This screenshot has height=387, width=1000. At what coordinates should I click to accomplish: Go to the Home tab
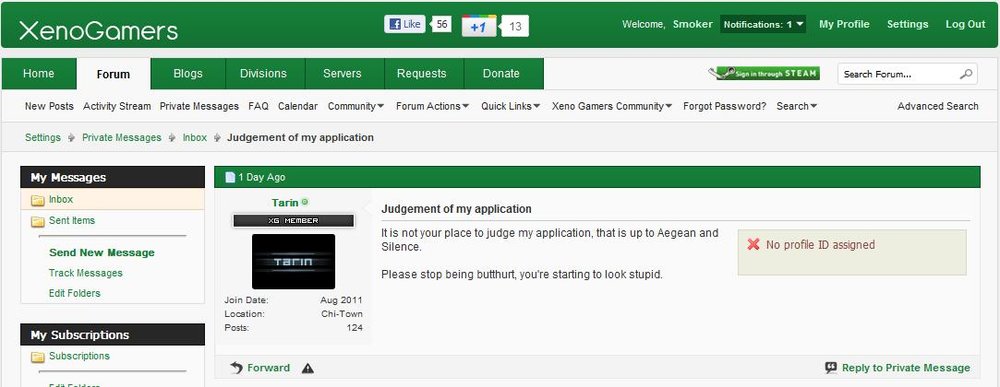[39, 73]
